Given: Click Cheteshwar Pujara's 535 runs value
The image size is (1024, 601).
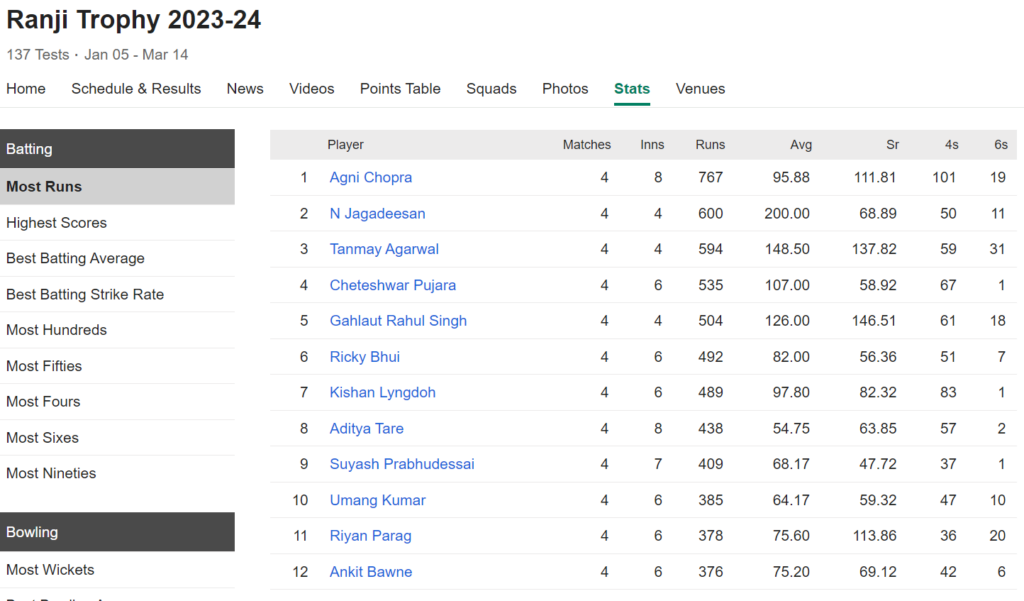Looking at the screenshot, I should [711, 285].
